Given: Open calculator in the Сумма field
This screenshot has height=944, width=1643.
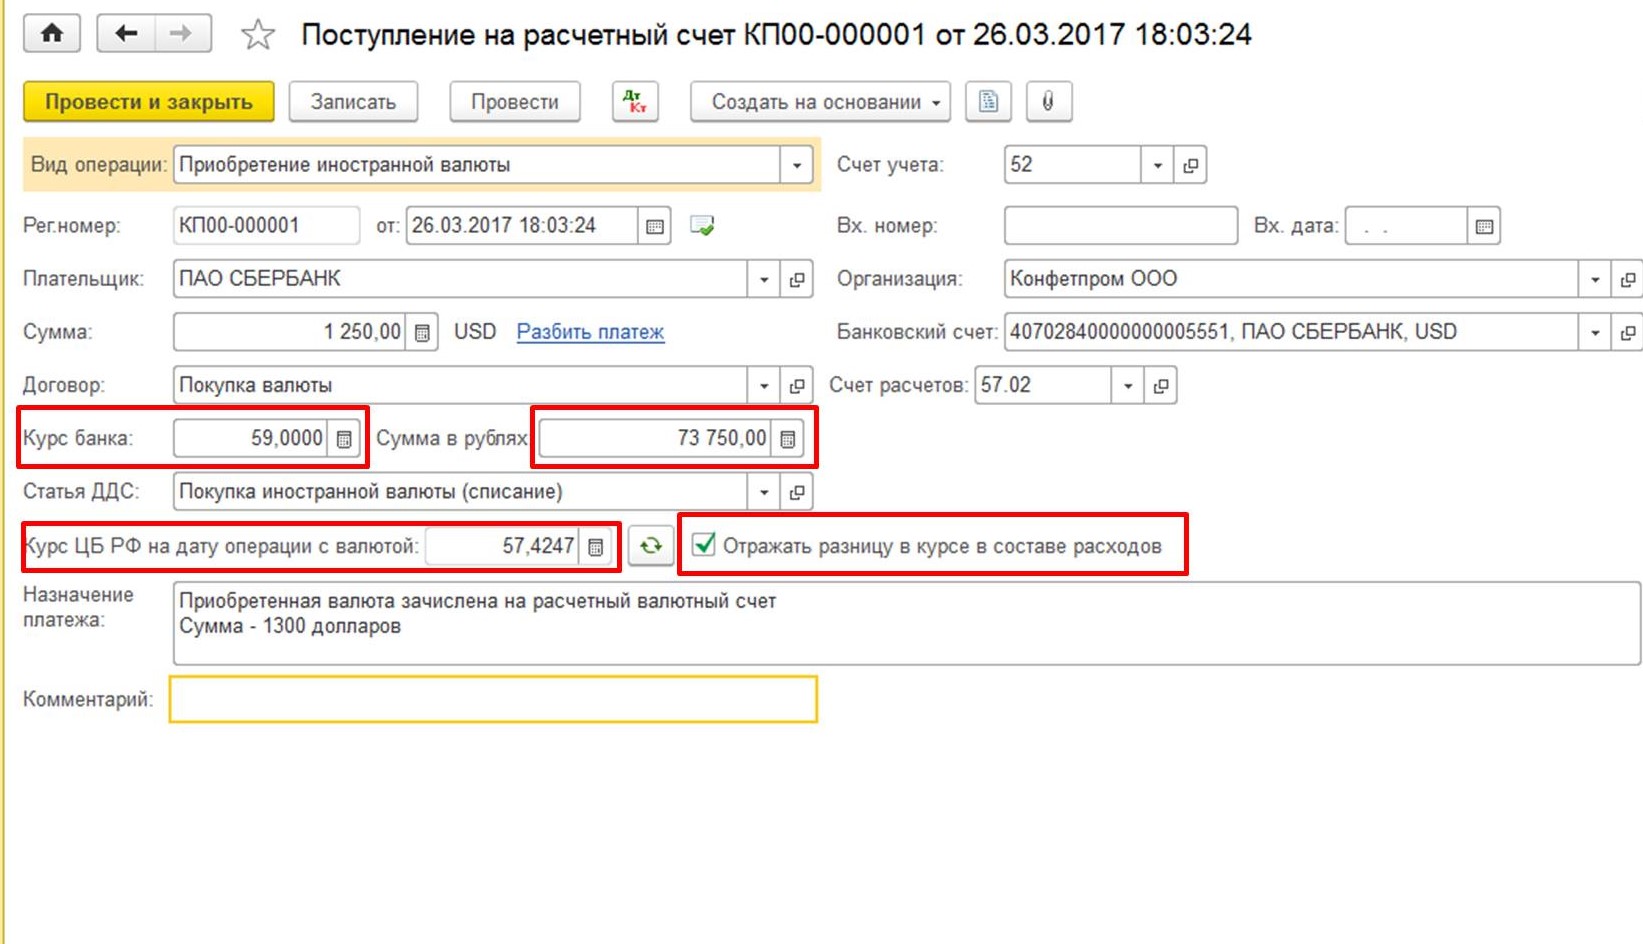Looking at the screenshot, I should pyautogui.click(x=422, y=332).
